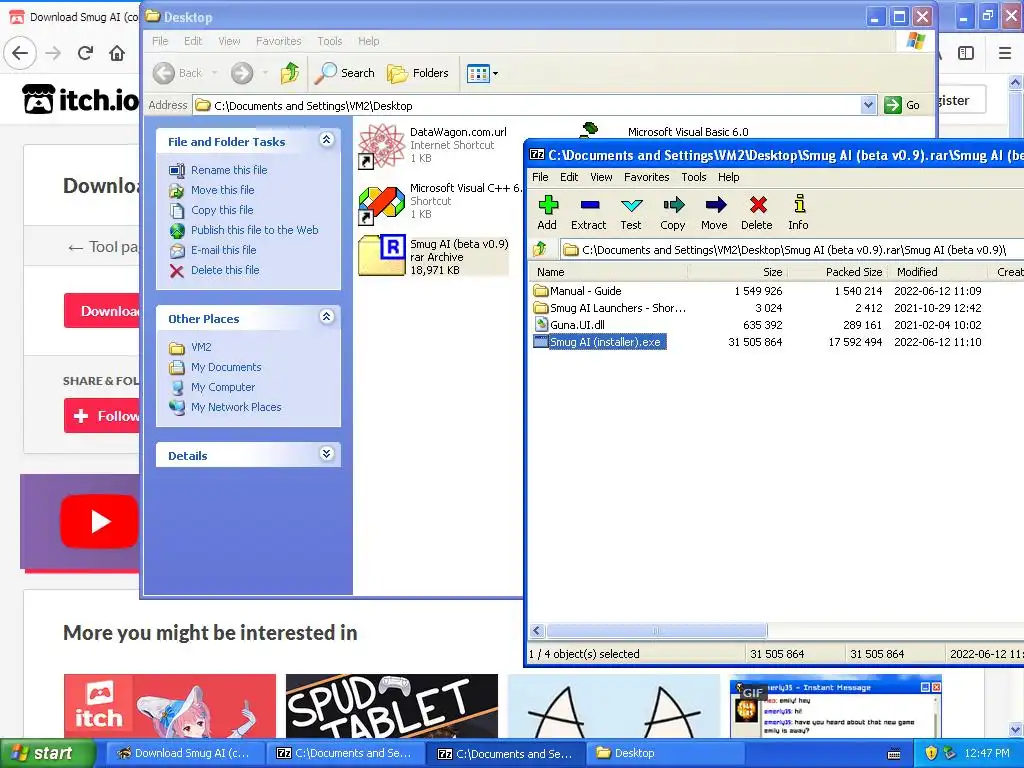The width and height of the screenshot is (1024, 768).
Task: Select the Smug AI (beta v0.9) rar archive
Action: tap(434, 257)
